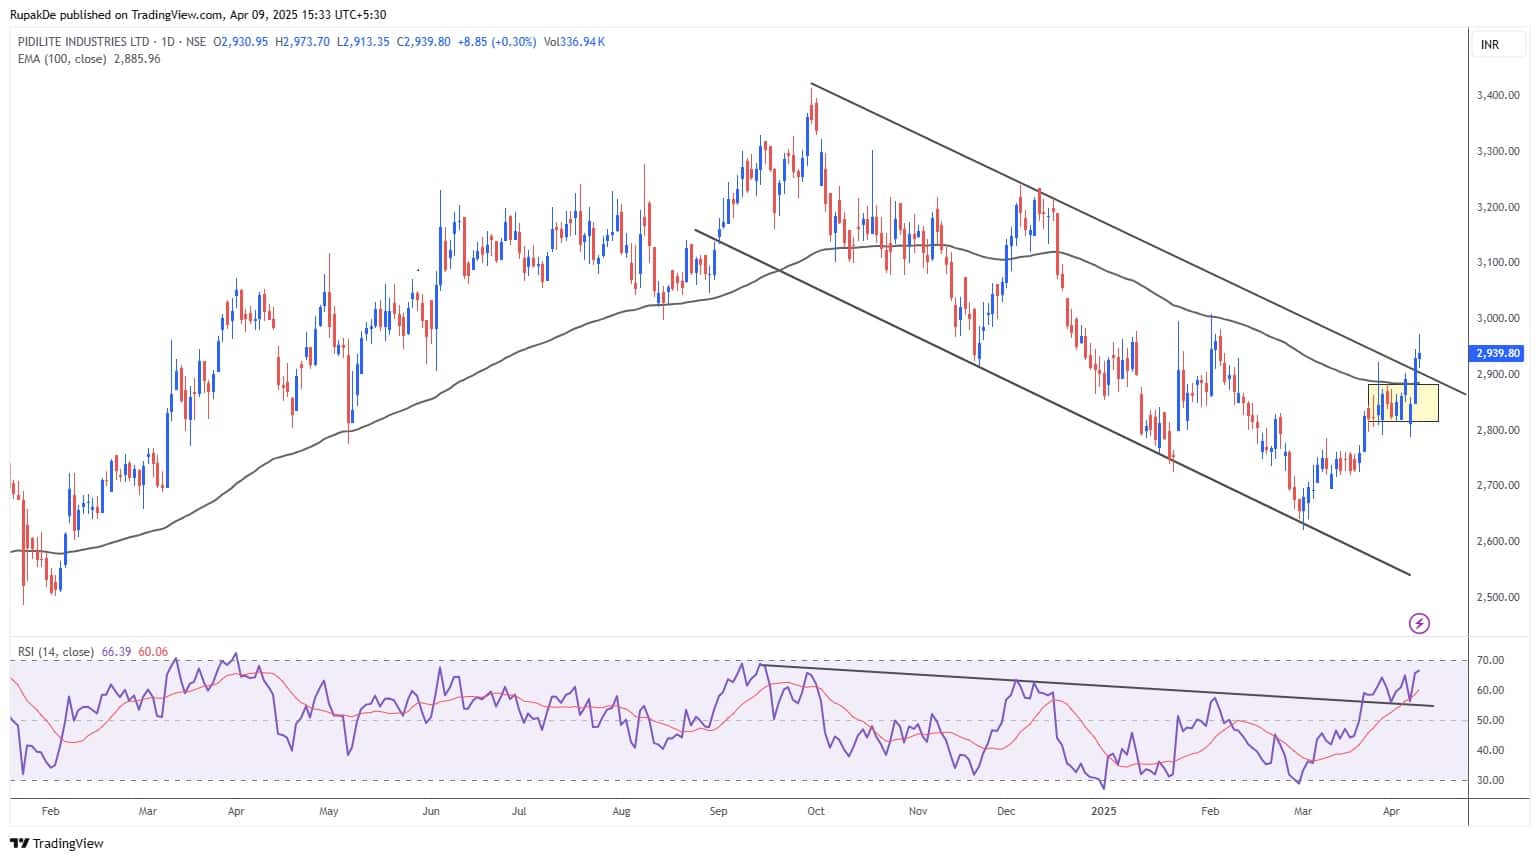Screen dimensions: 1540x861
Task: Click the PIDILITE INDUSTRIES LTD symbol title
Action: pos(84,42)
